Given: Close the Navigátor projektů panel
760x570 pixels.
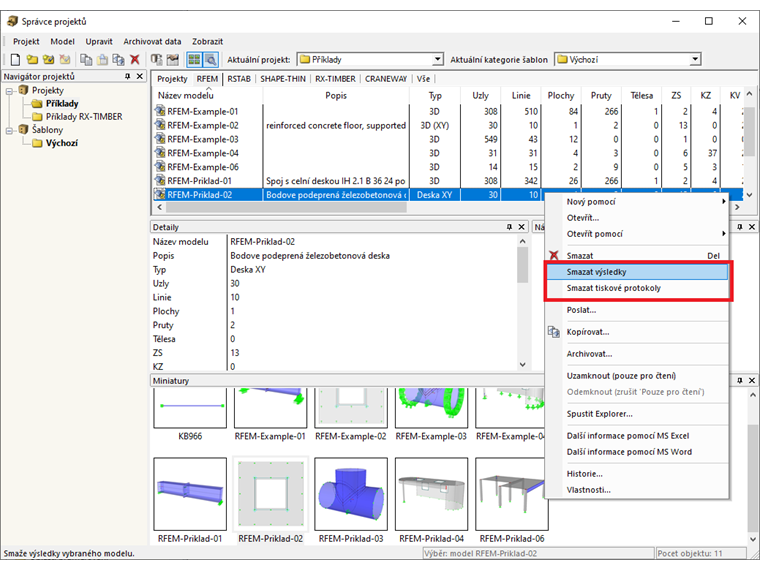Looking at the screenshot, I should (140, 76).
